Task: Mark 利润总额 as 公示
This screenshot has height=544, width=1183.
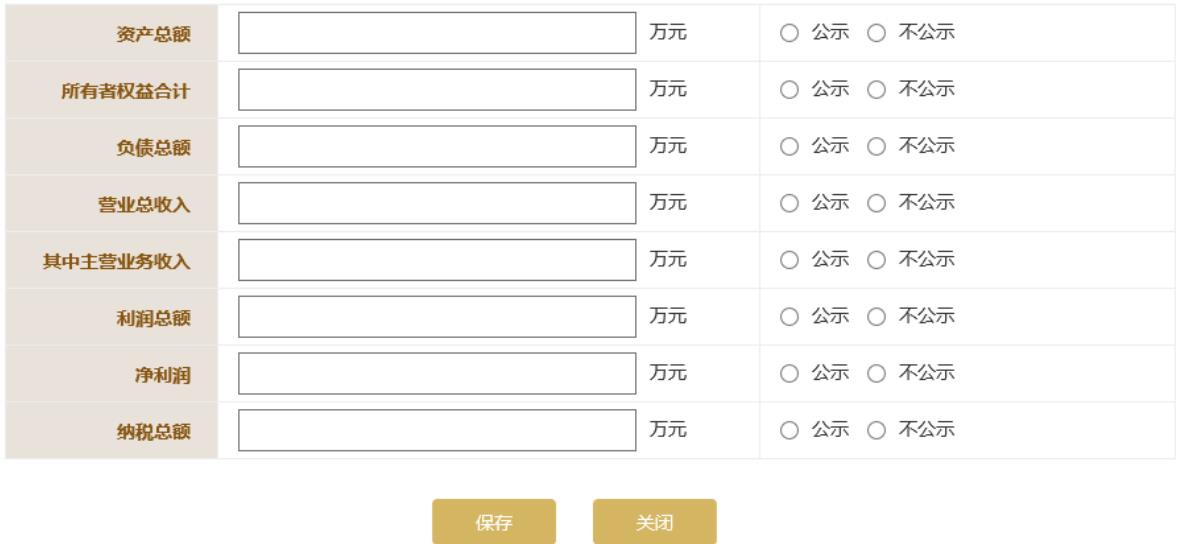Action: coord(788,318)
